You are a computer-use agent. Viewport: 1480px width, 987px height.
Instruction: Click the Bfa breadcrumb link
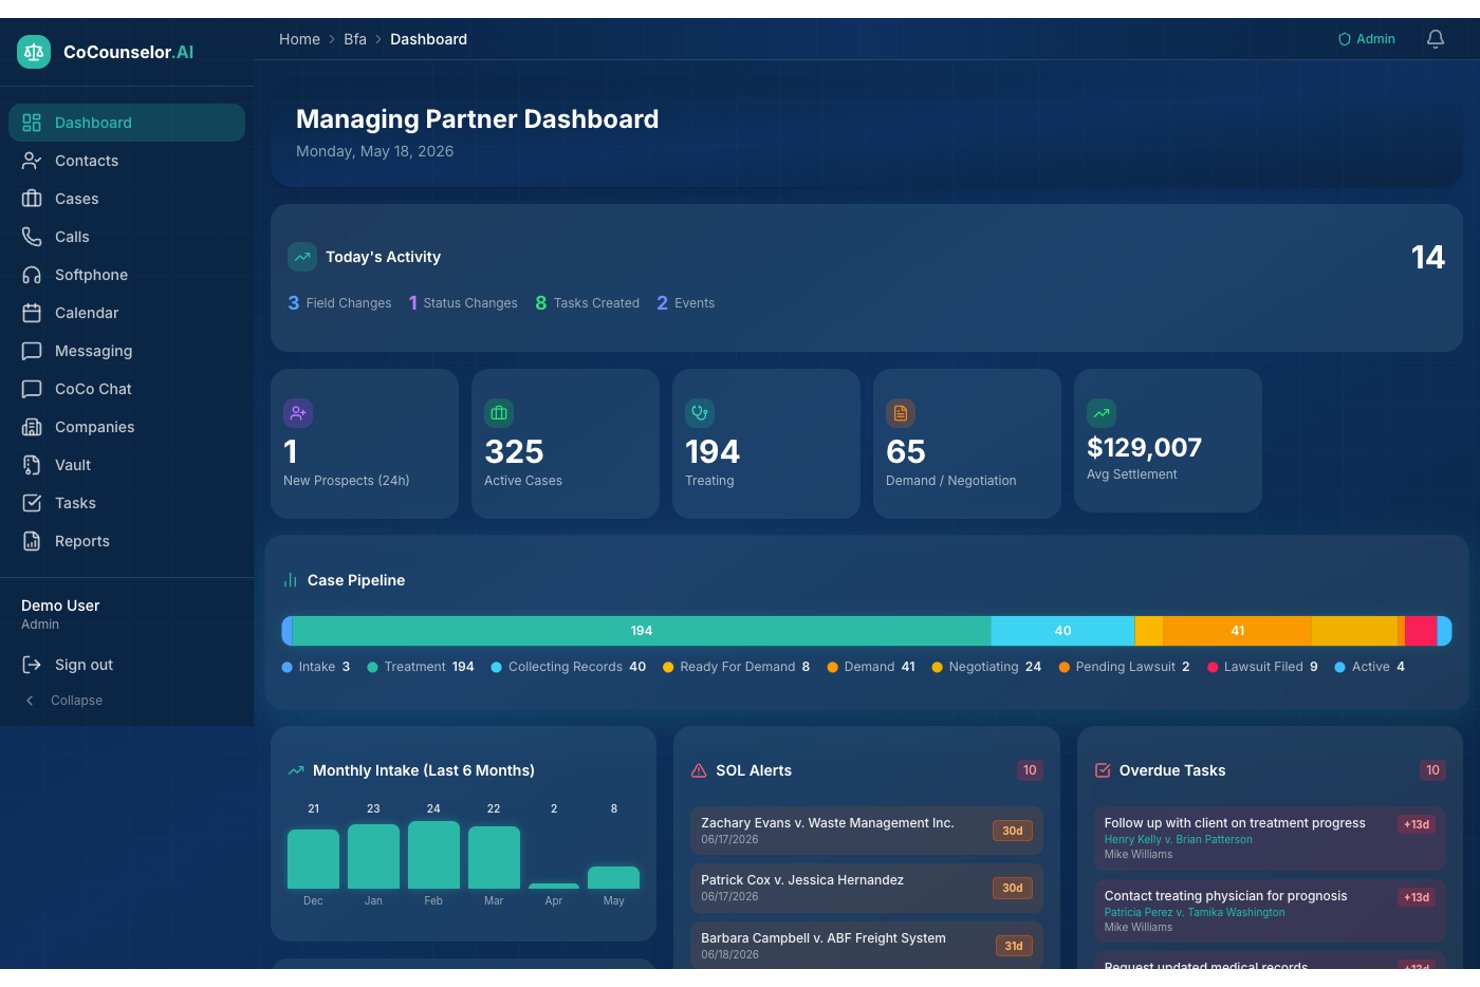pos(355,39)
